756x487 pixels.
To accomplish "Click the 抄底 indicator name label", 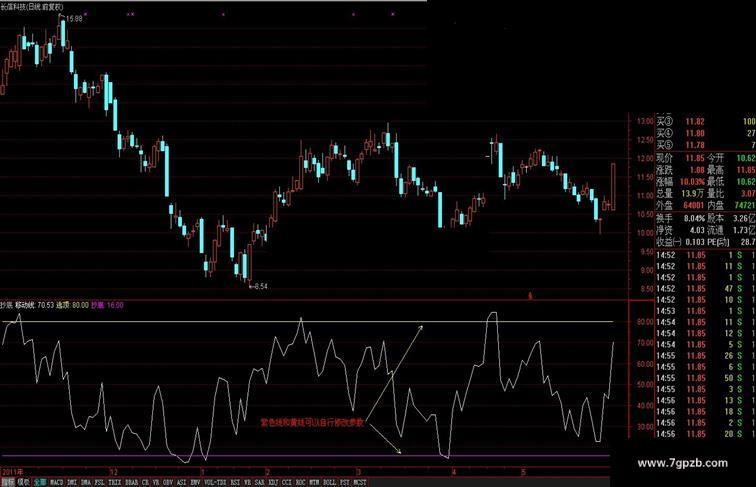I will pyautogui.click(x=6, y=305).
